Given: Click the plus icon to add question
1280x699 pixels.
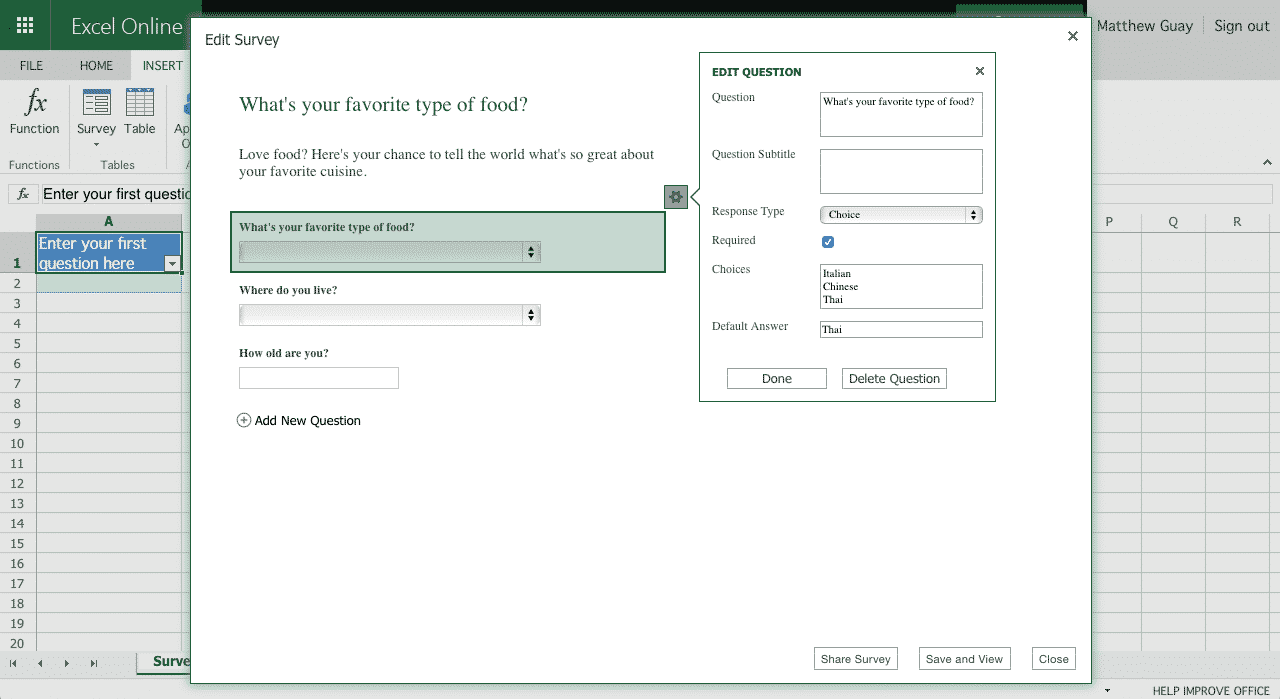Looking at the screenshot, I should [x=244, y=421].
